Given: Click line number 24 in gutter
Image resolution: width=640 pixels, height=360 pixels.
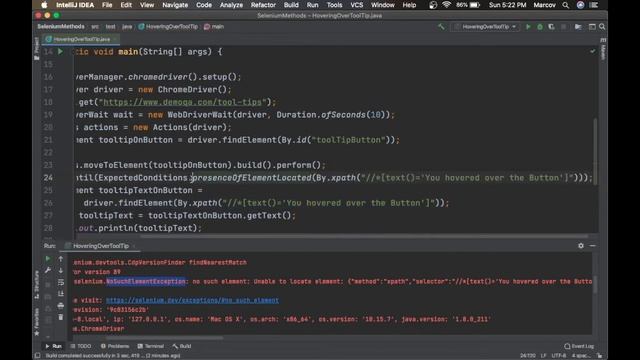Looking at the screenshot, I should click(x=48, y=178).
